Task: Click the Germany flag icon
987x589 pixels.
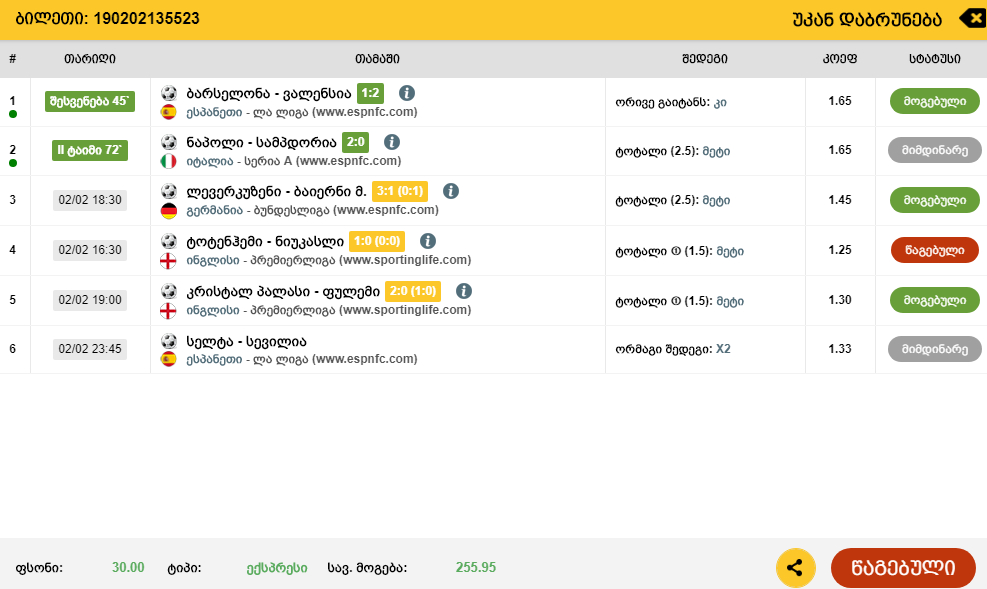Action: pos(169,210)
